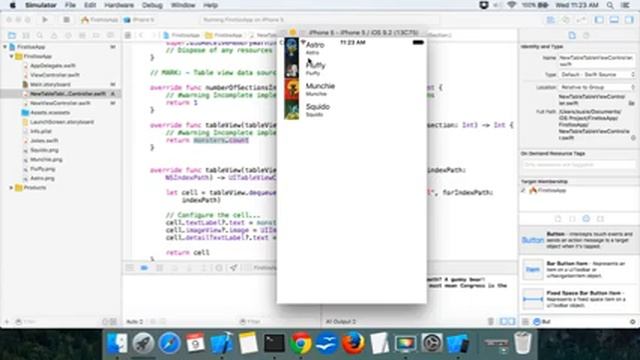Select the Button object in the library

[x=580, y=240]
